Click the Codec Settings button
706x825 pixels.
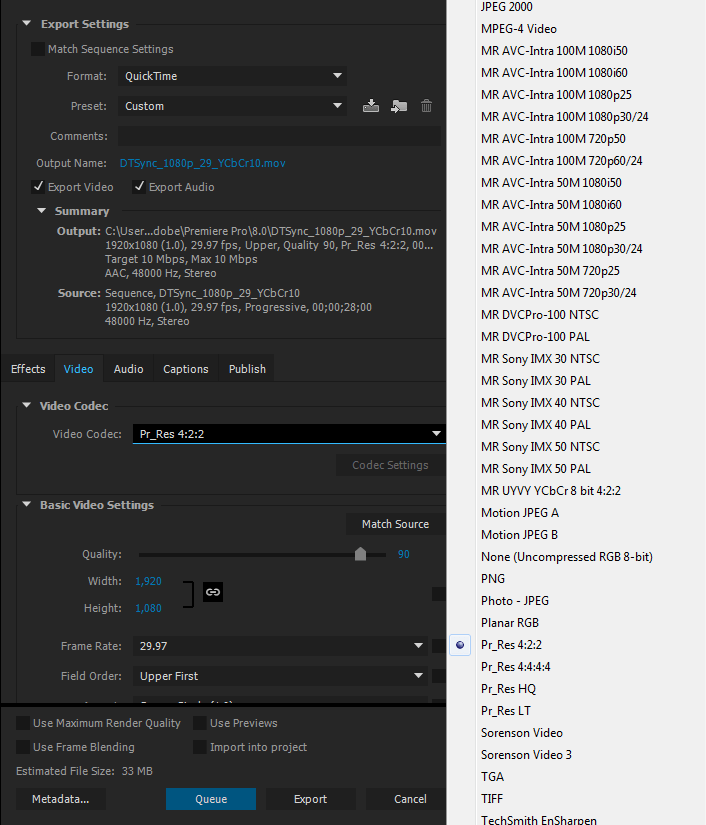pyautogui.click(x=390, y=465)
